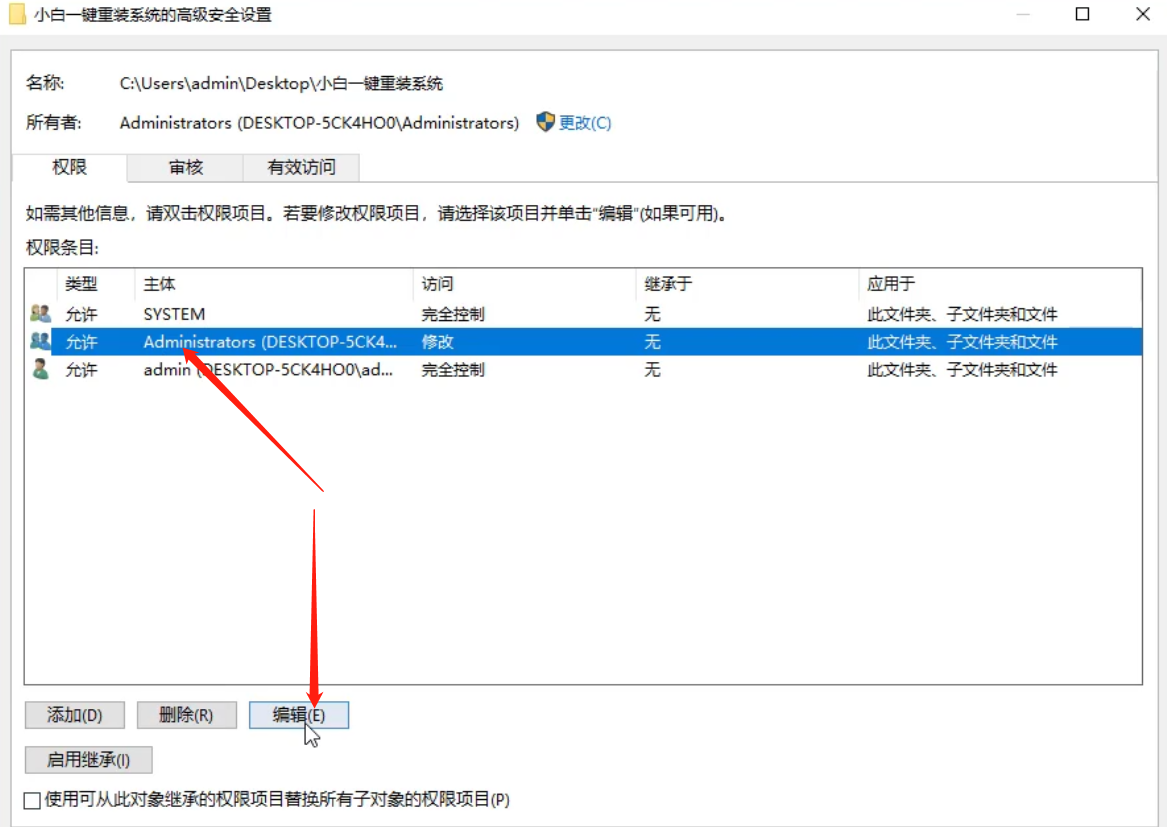Click the 启用继承(I) button
The height and width of the screenshot is (827, 1167).
[88, 760]
